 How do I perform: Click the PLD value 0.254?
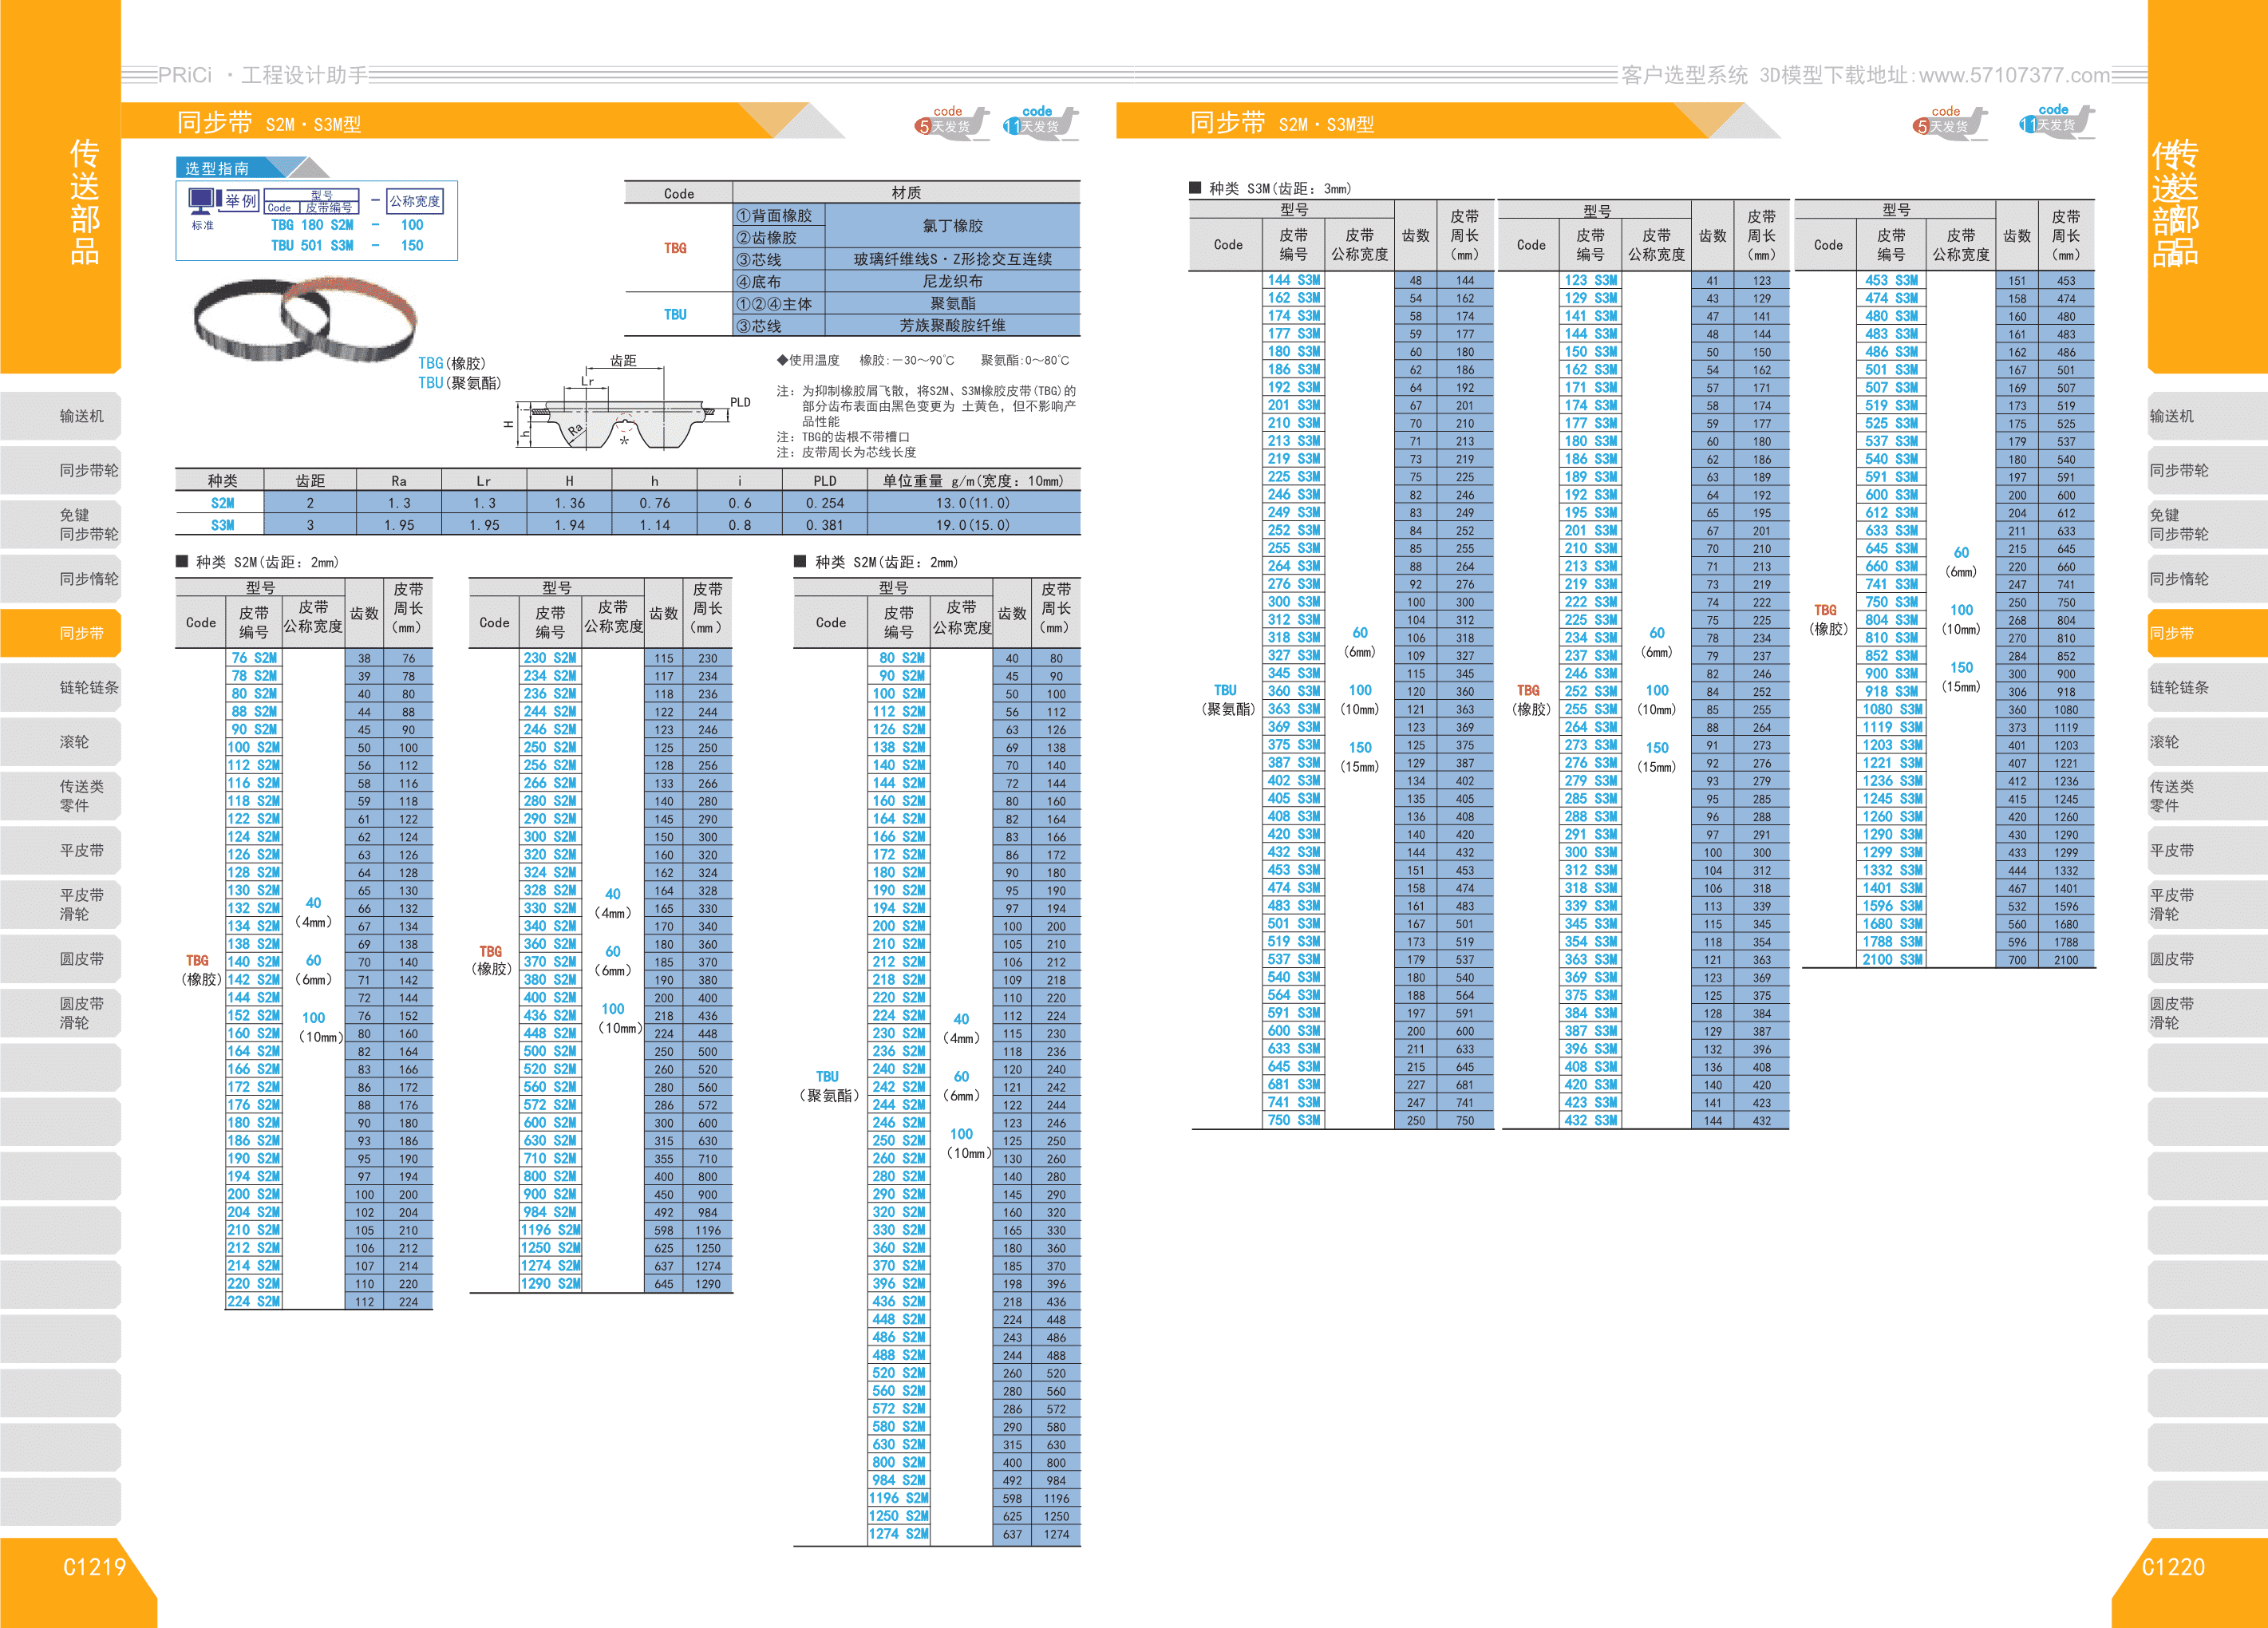(825, 503)
